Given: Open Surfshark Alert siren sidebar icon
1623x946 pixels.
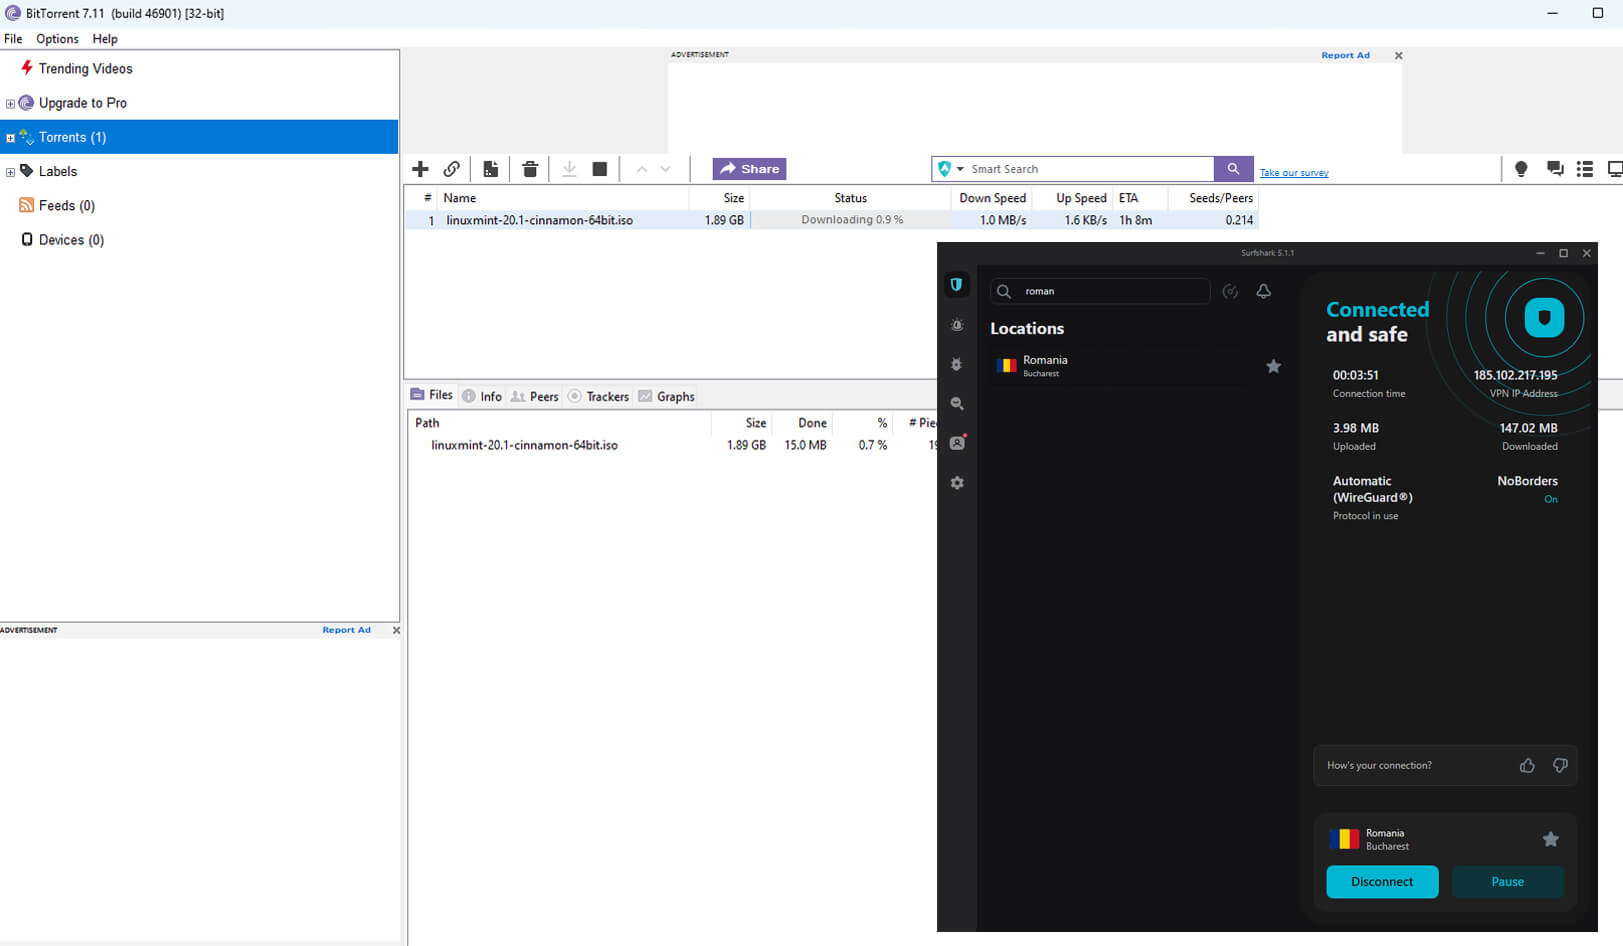Looking at the screenshot, I should click(957, 325).
